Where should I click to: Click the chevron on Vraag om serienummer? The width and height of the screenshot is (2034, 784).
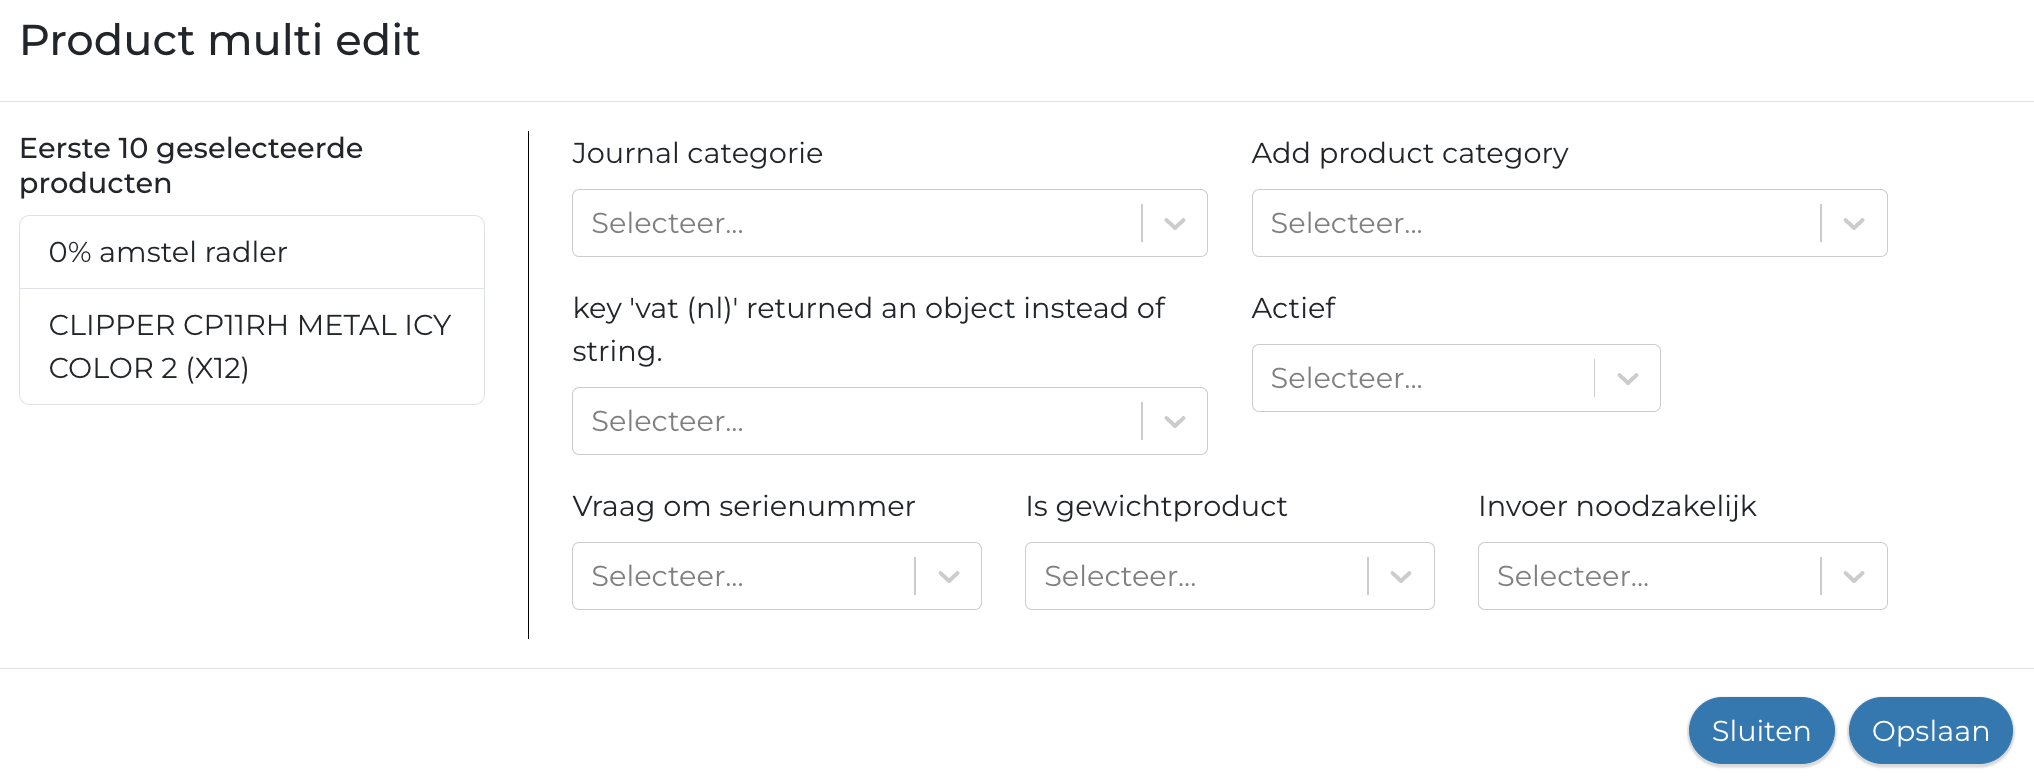pyautogui.click(x=948, y=576)
